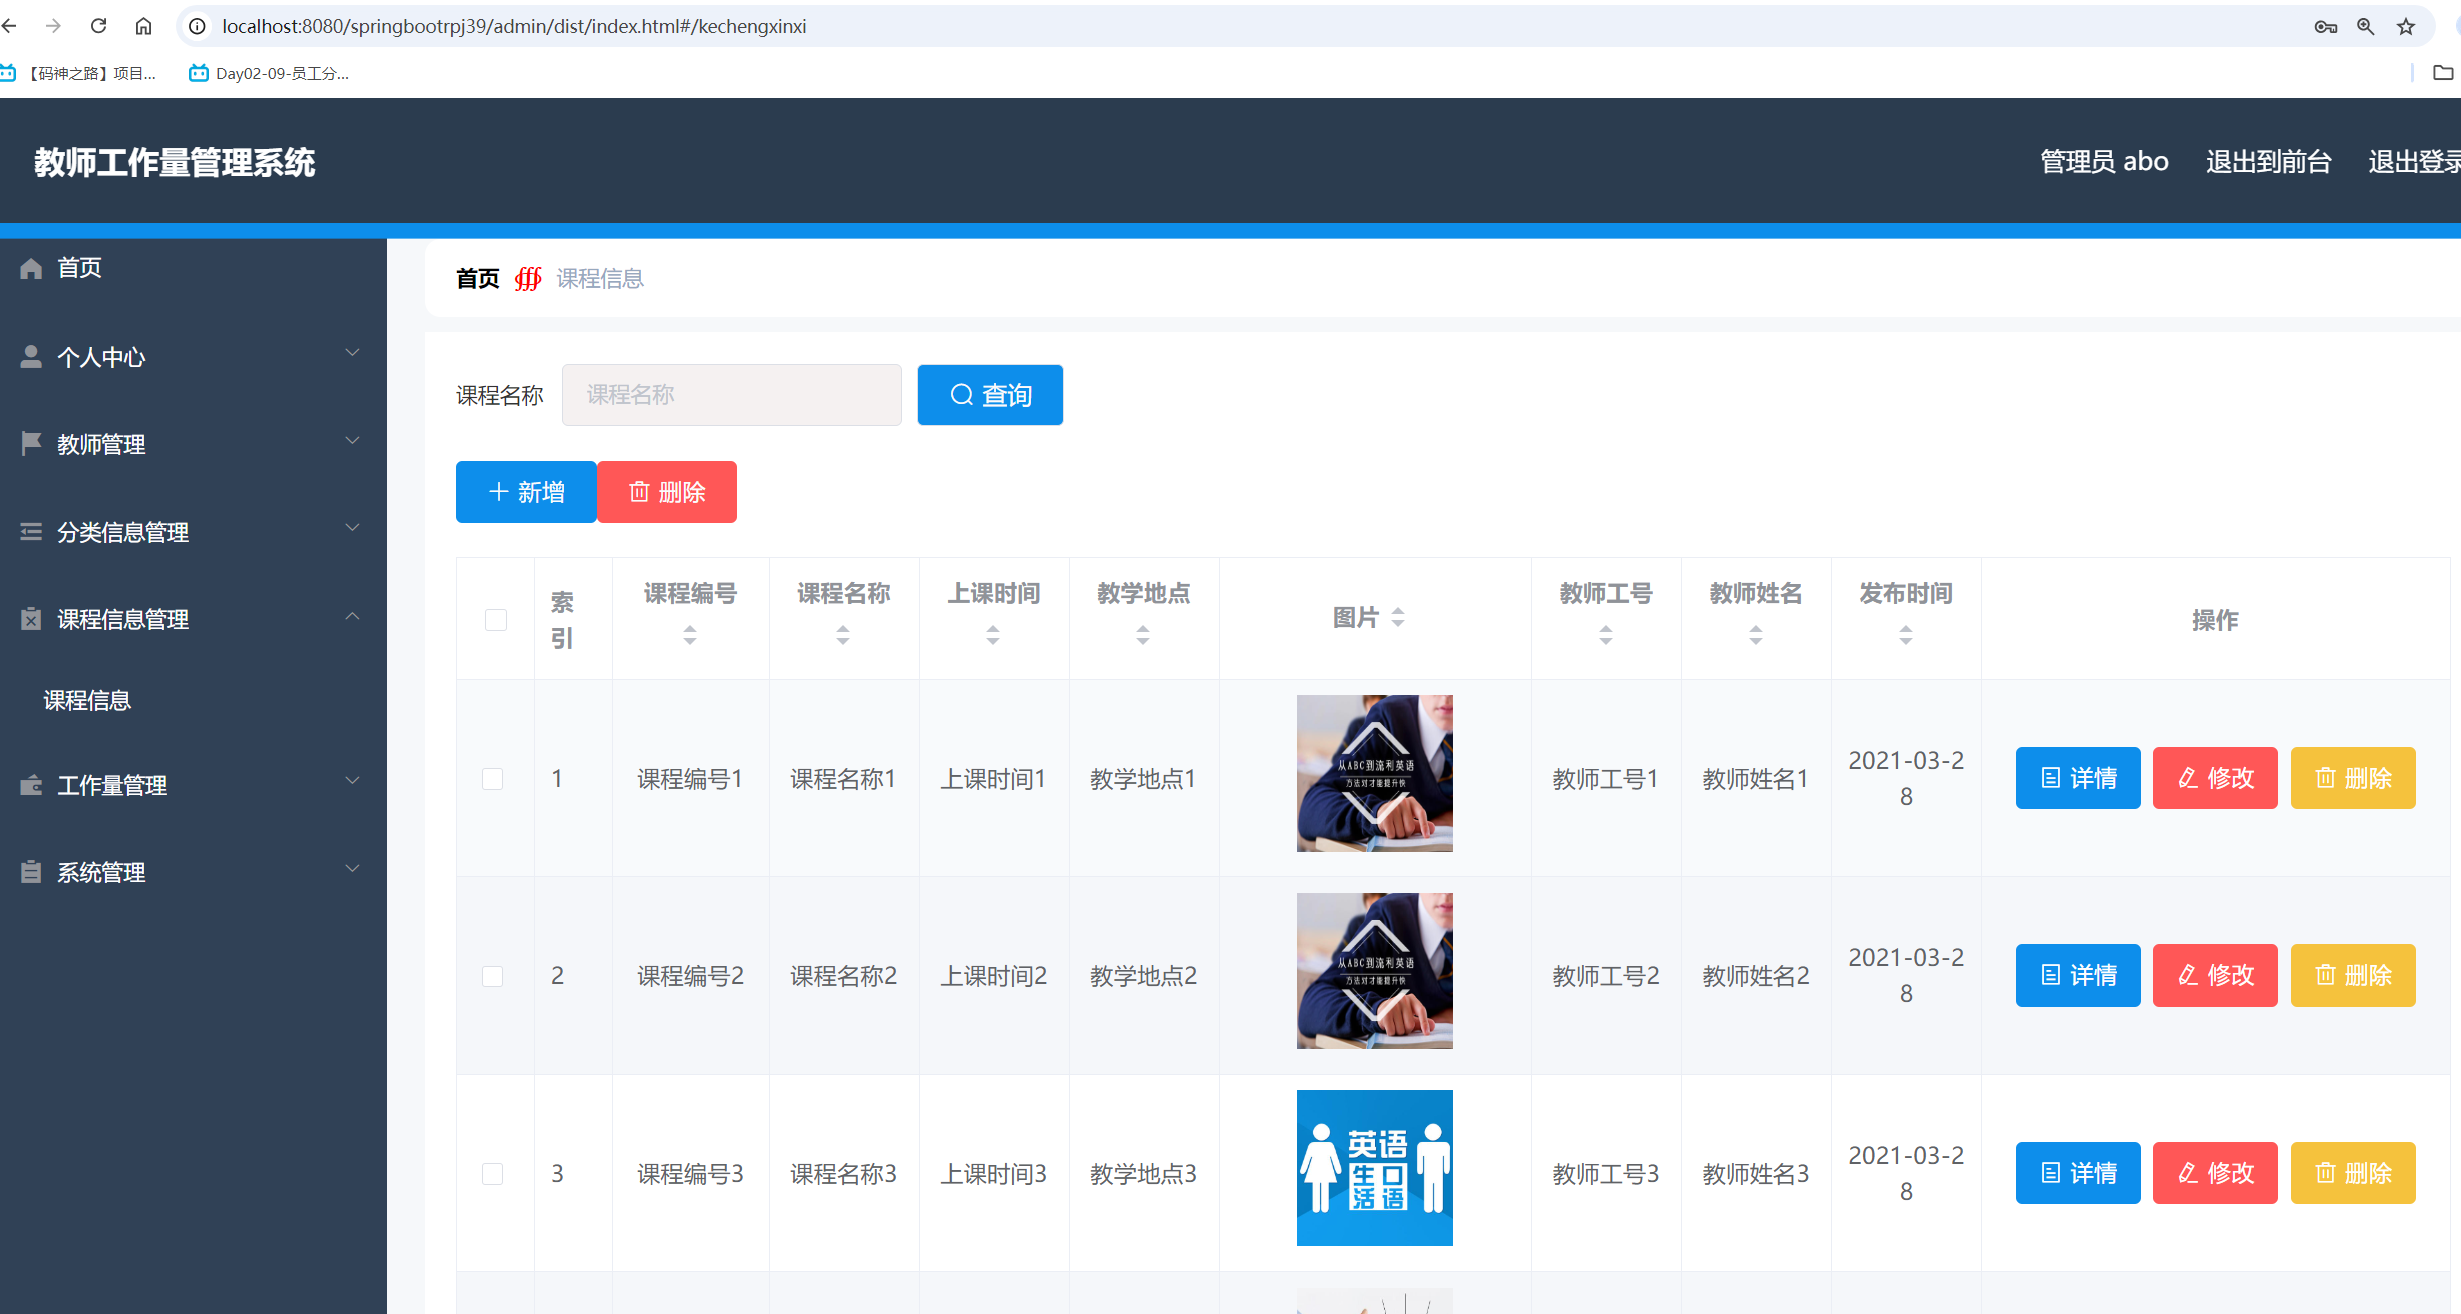Click the password key icon in the address bar
2461x1314 pixels.
tap(2325, 27)
